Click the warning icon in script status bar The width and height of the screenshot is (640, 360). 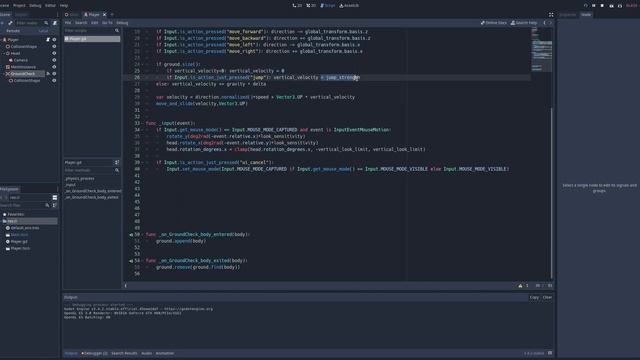(520, 286)
